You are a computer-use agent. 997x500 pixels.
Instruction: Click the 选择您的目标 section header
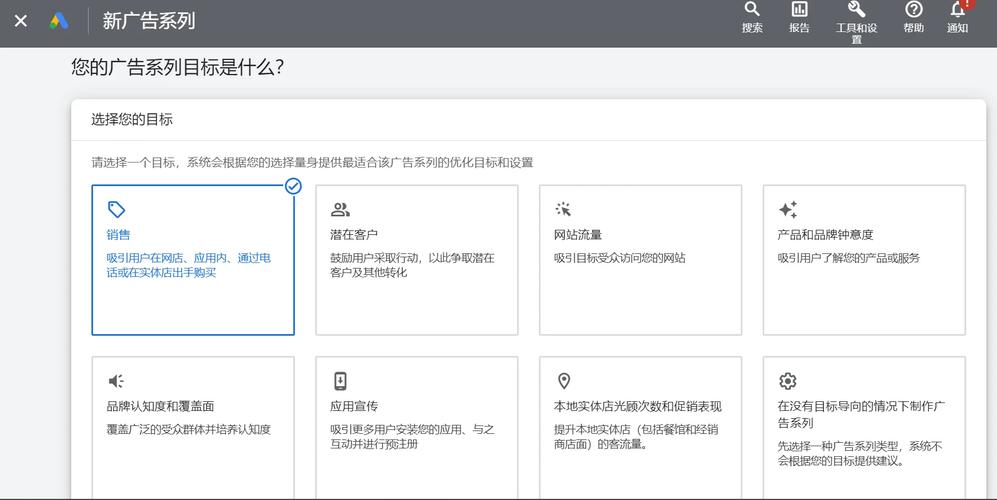tap(132, 119)
